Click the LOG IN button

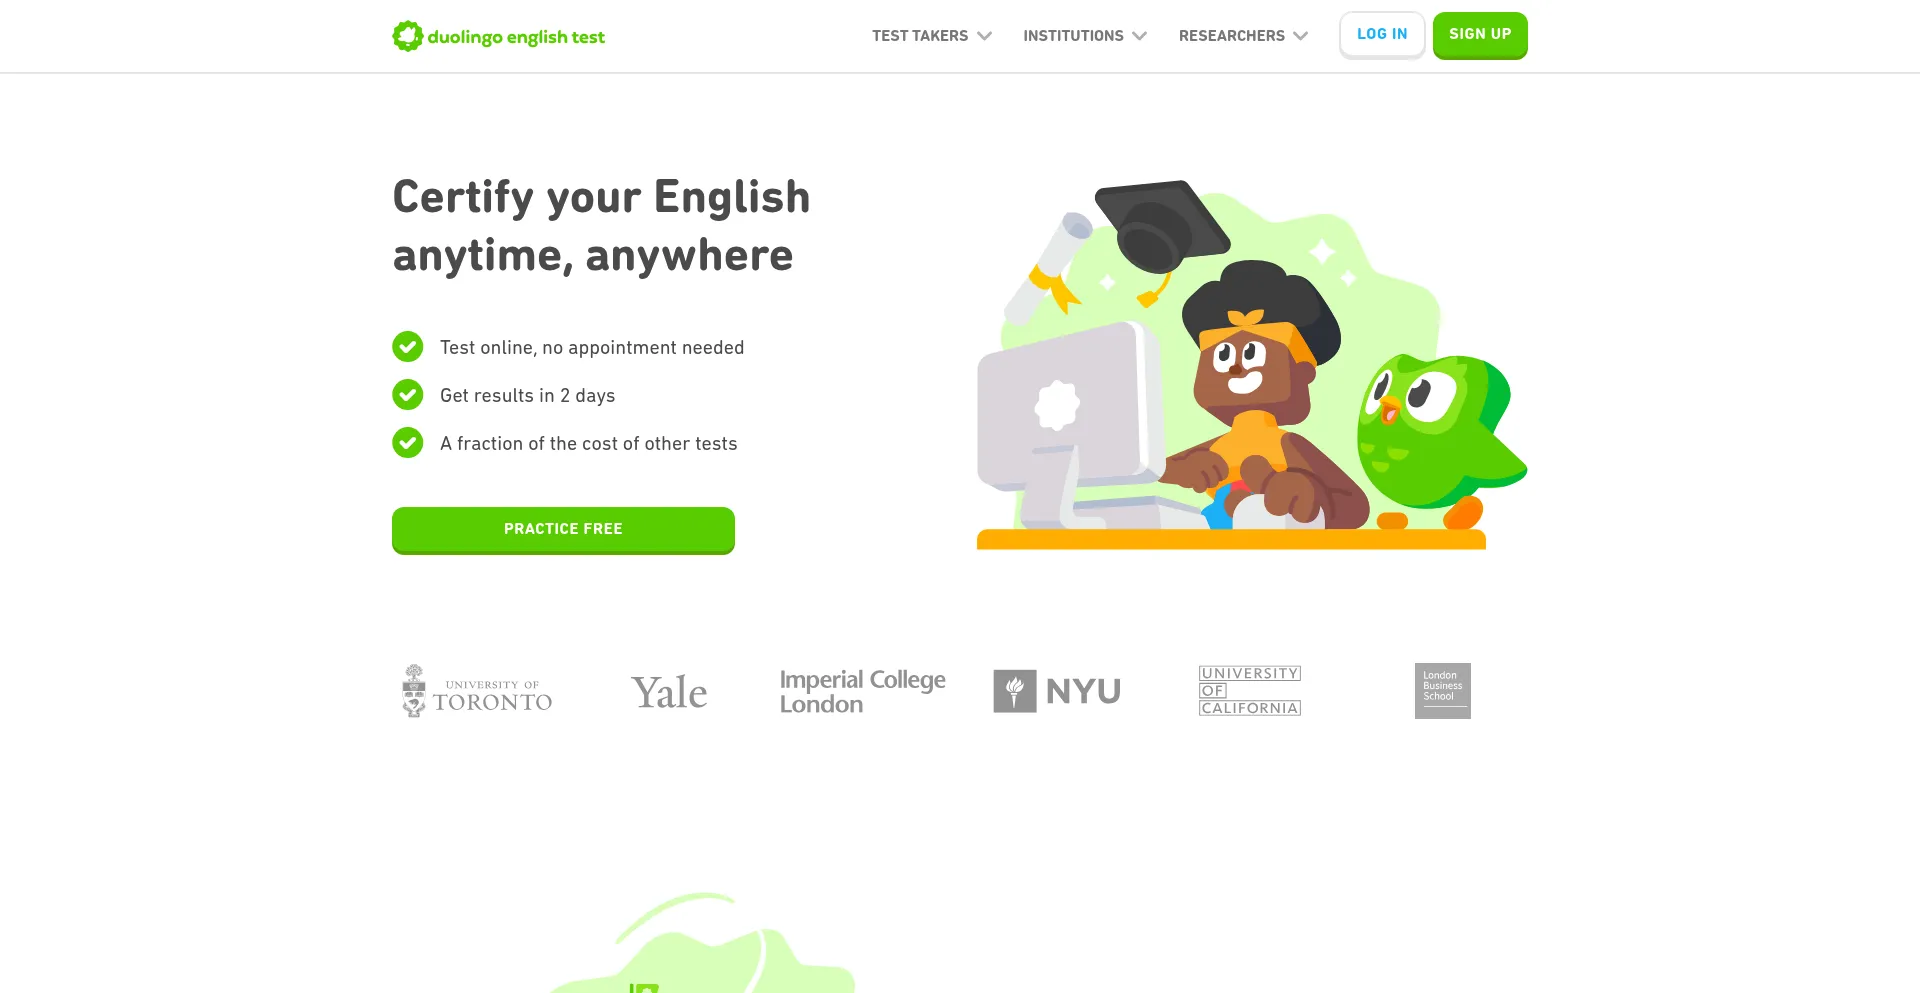pos(1382,35)
